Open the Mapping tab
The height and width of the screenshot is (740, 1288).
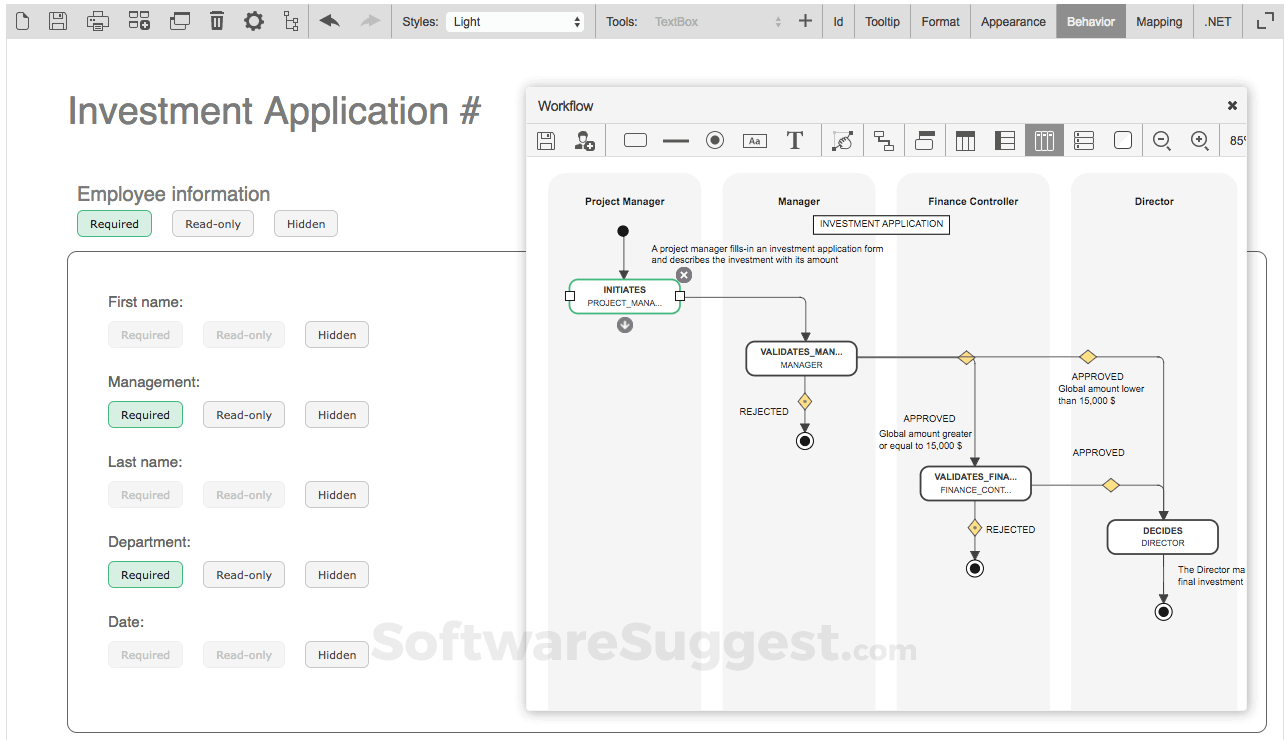(1159, 20)
